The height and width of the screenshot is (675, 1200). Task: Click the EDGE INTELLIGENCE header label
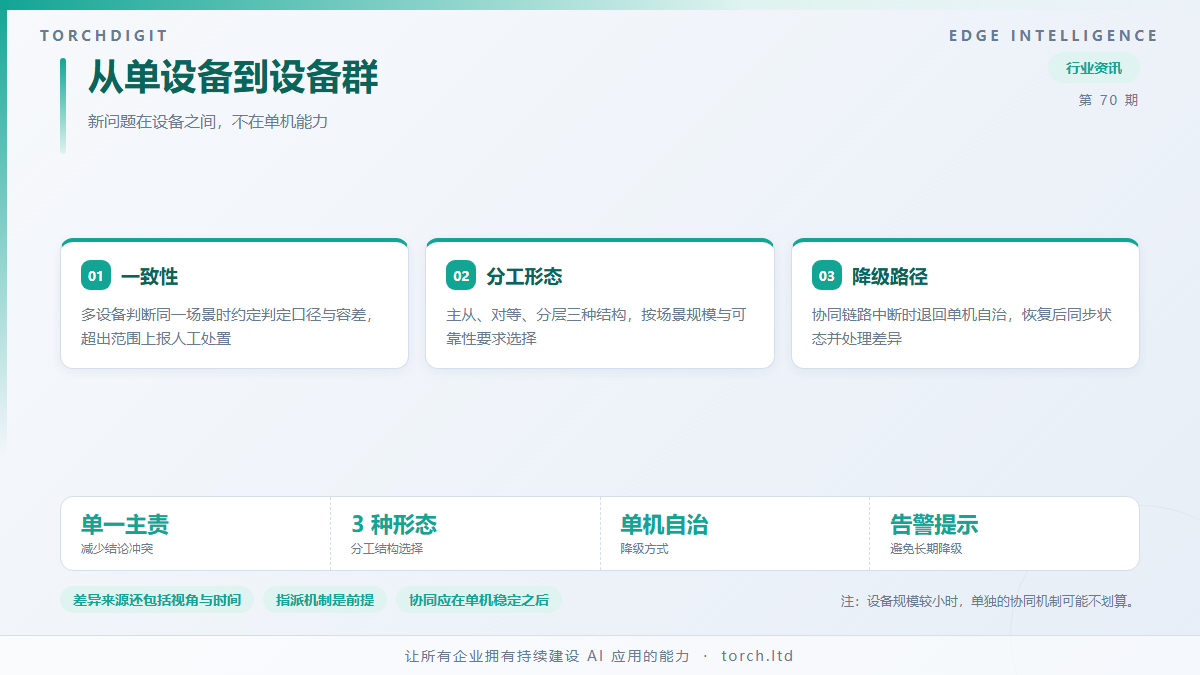[1053, 36]
